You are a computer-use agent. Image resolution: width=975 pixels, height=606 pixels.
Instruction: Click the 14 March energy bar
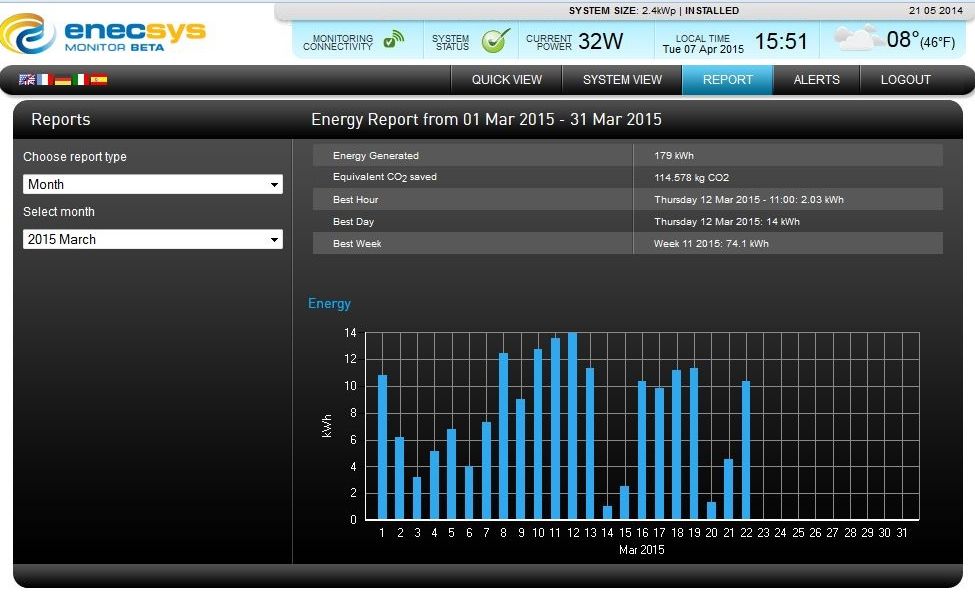point(607,512)
